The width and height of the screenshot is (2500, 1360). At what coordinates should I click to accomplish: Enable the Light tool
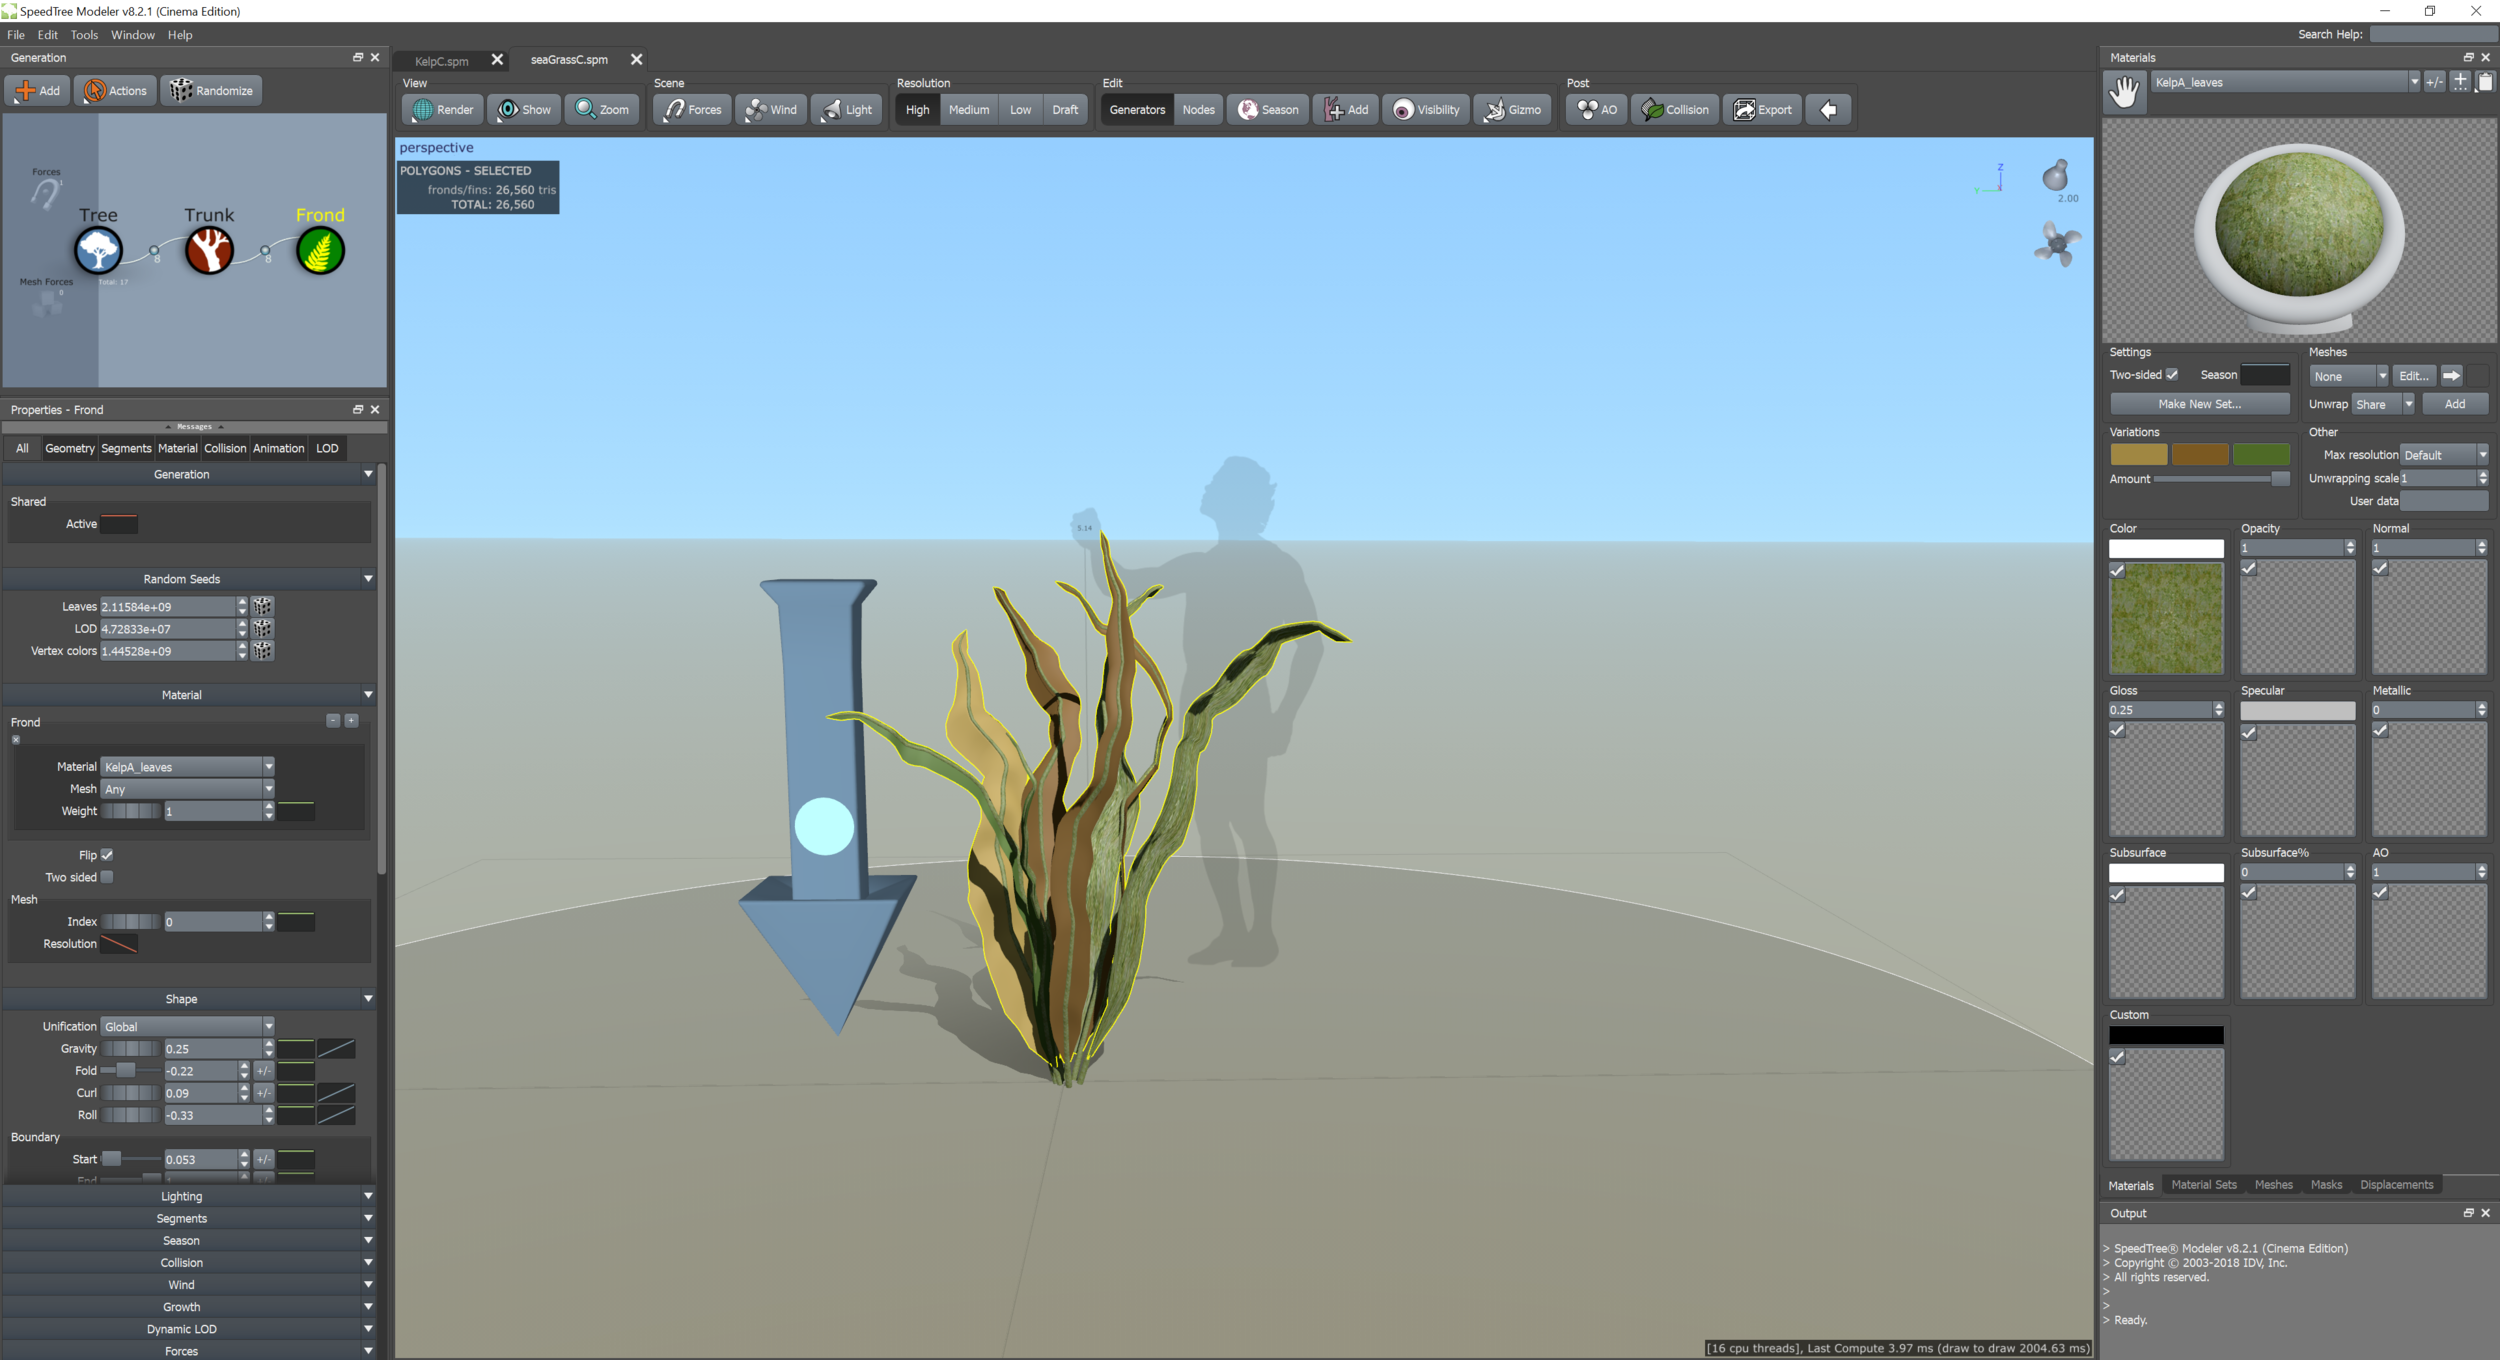pyautogui.click(x=846, y=109)
